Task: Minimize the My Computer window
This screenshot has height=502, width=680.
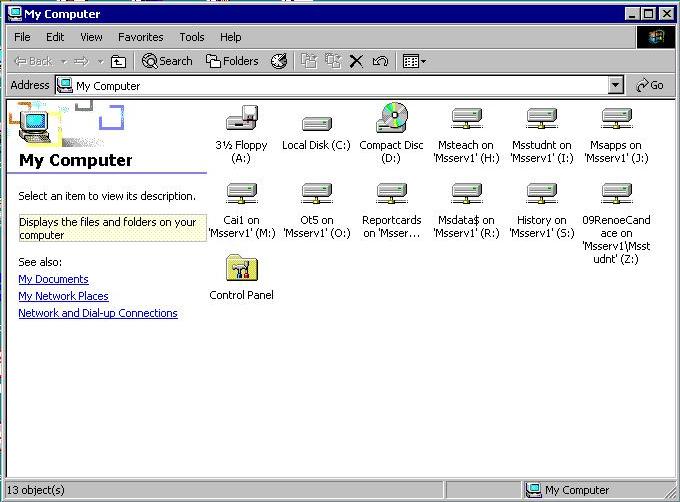Action: [x=632, y=14]
